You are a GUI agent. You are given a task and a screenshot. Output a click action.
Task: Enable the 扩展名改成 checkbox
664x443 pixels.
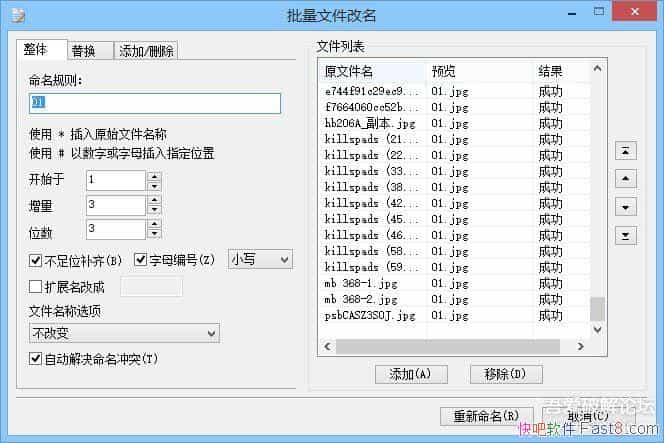click(36, 287)
